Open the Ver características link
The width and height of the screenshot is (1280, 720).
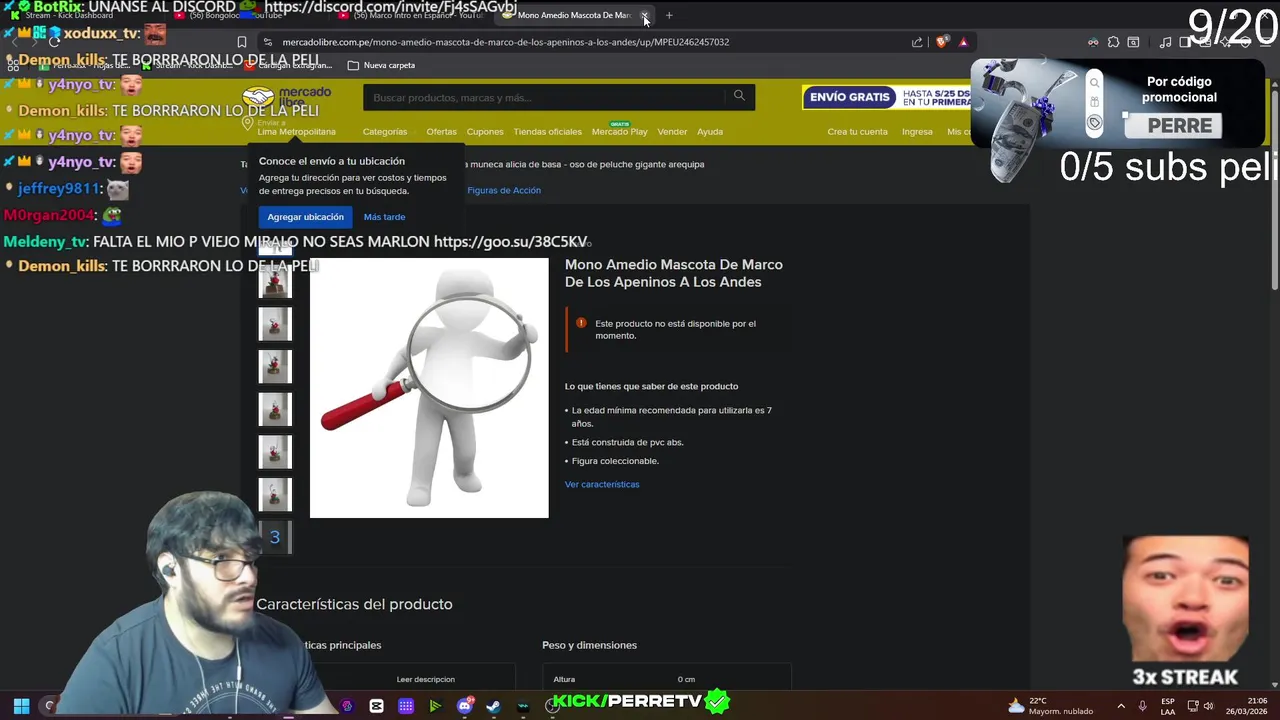tap(602, 484)
